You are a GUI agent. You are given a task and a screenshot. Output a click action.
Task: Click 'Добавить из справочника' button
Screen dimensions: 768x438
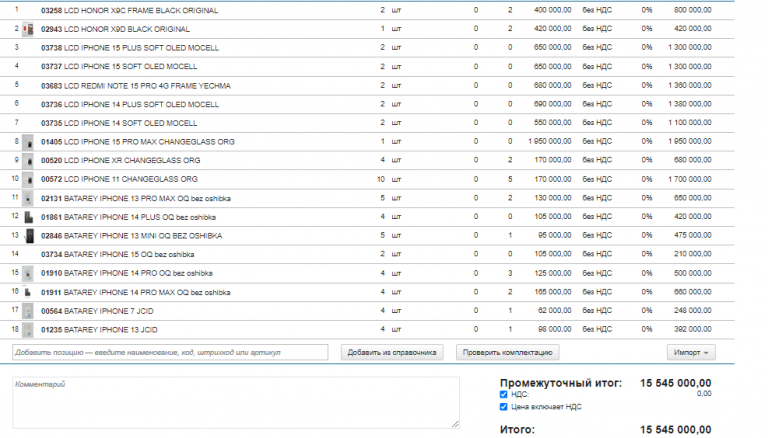coord(392,352)
